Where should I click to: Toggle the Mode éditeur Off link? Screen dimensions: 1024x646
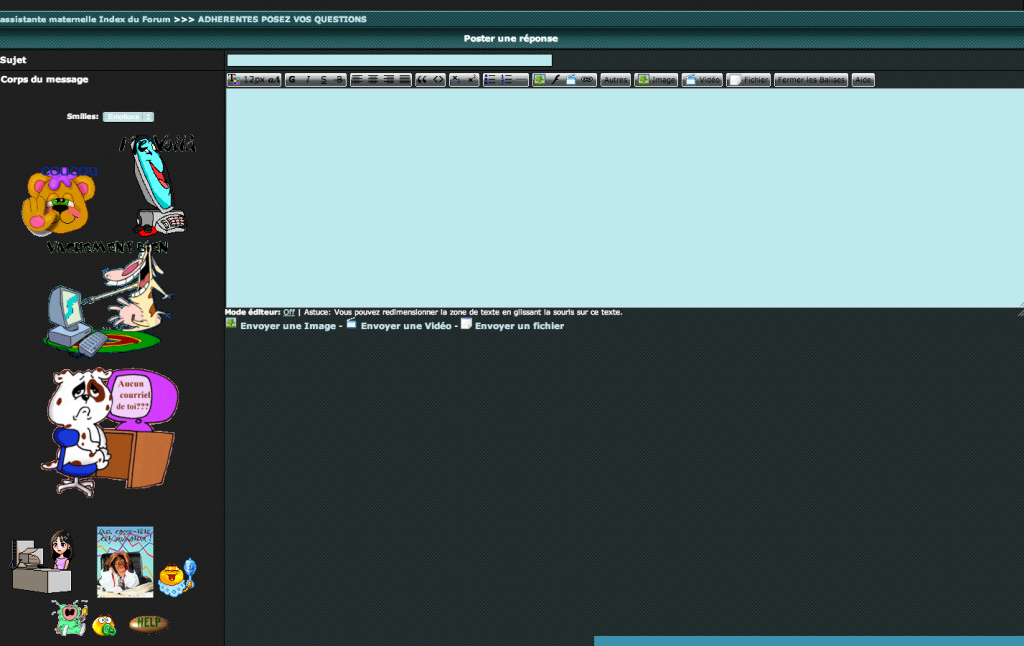click(x=289, y=312)
